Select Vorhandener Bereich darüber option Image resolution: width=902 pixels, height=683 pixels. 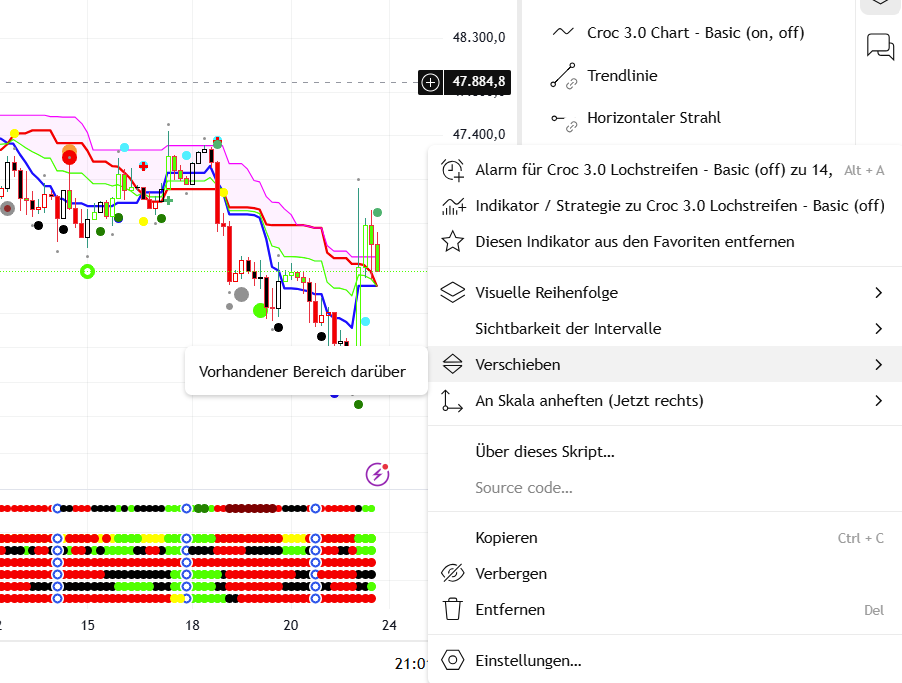coord(302,371)
